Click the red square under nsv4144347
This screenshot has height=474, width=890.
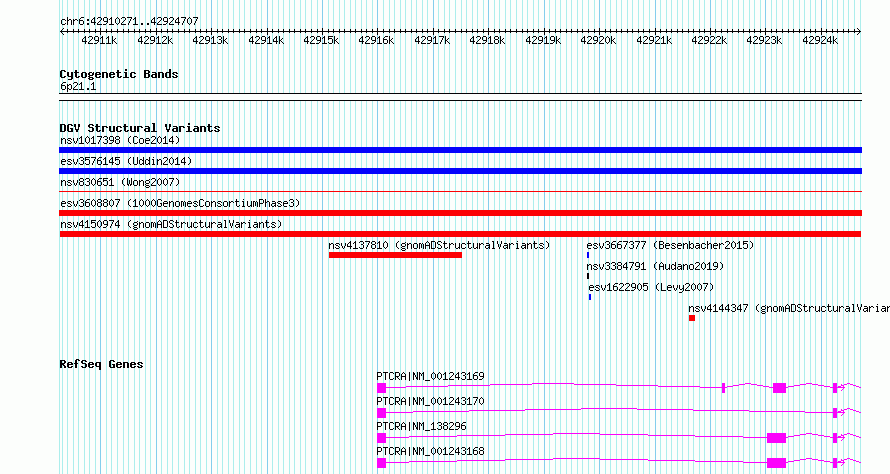coord(692,318)
